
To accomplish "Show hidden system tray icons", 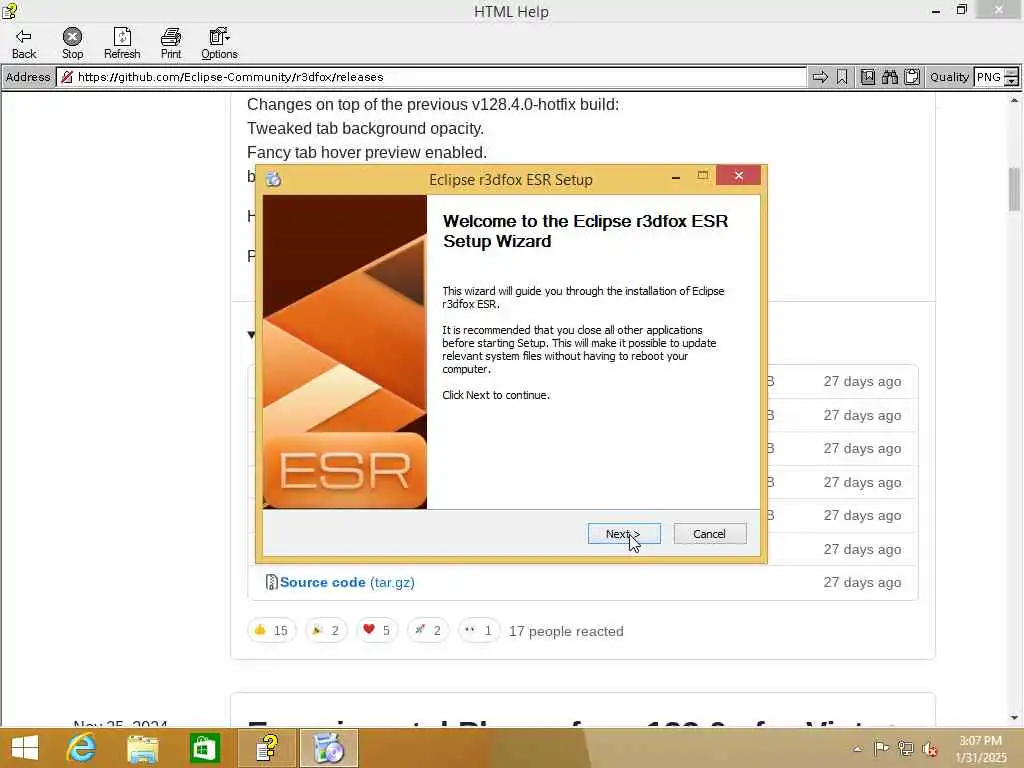I will coord(857,749).
